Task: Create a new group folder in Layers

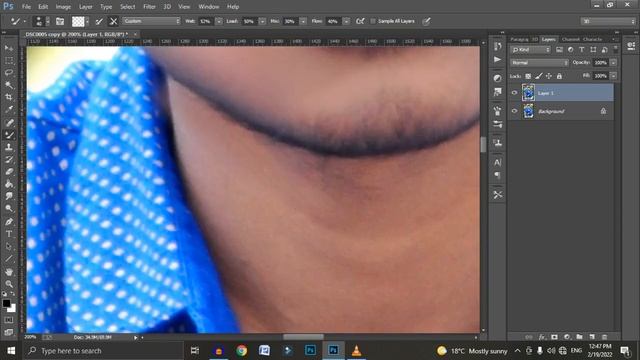Action: pos(580,337)
